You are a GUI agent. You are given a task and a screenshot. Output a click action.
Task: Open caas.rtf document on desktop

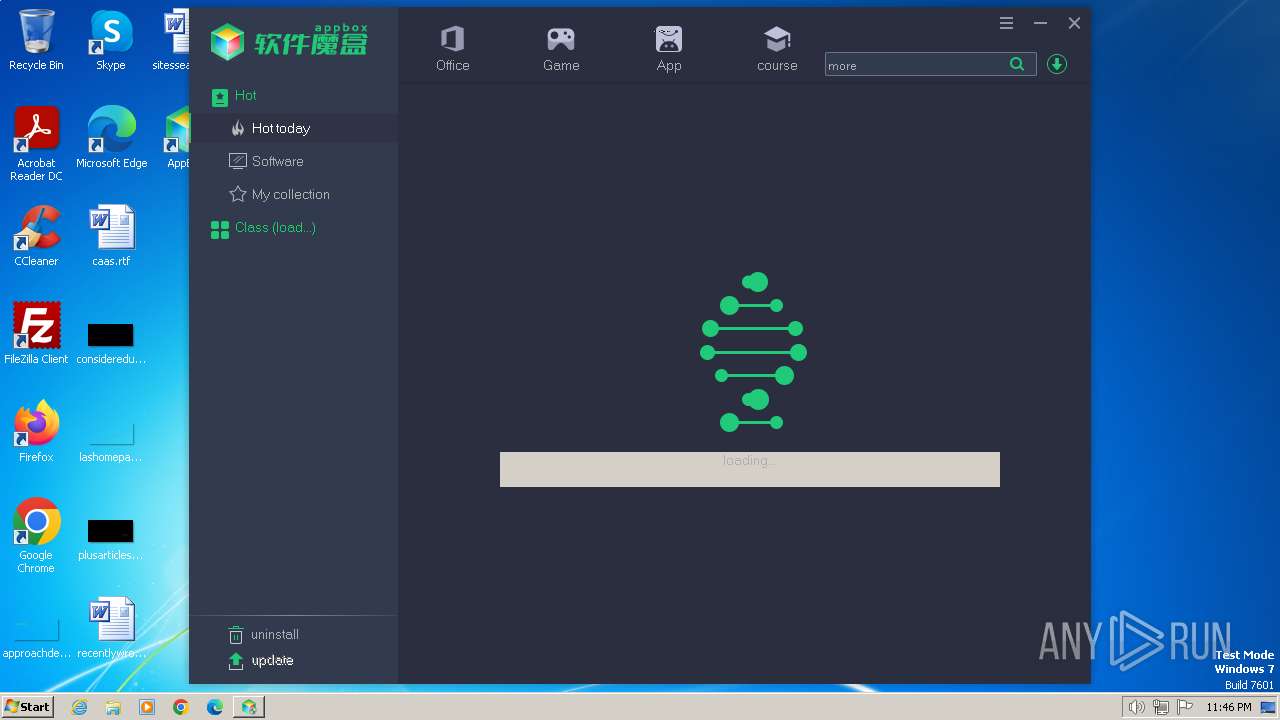111,236
